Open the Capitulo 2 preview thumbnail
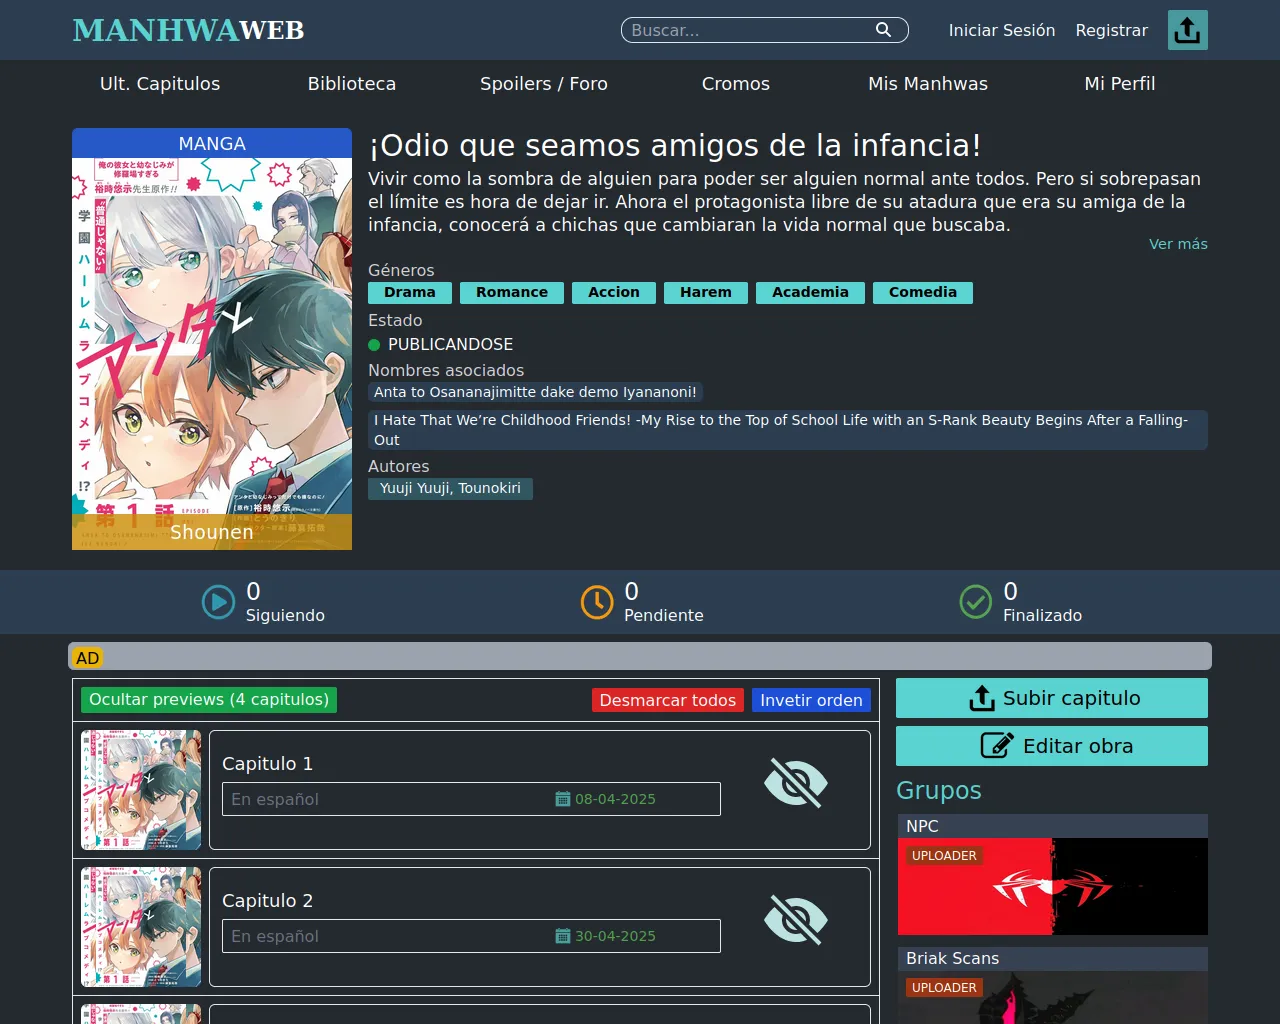 coord(141,927)
